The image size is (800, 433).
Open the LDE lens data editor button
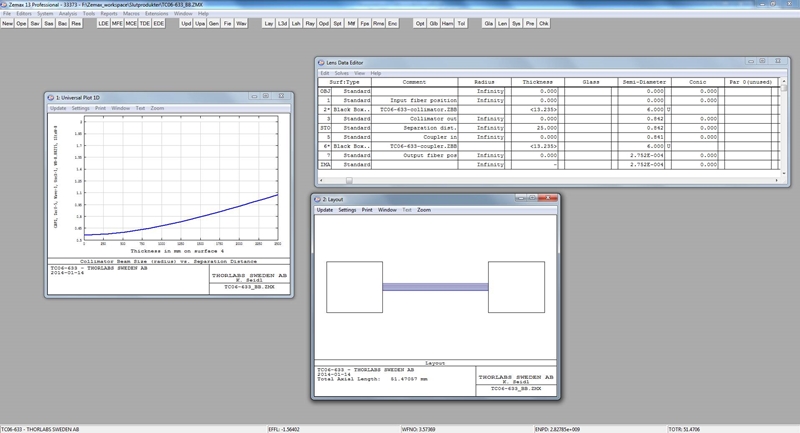[x=104, y=23]
